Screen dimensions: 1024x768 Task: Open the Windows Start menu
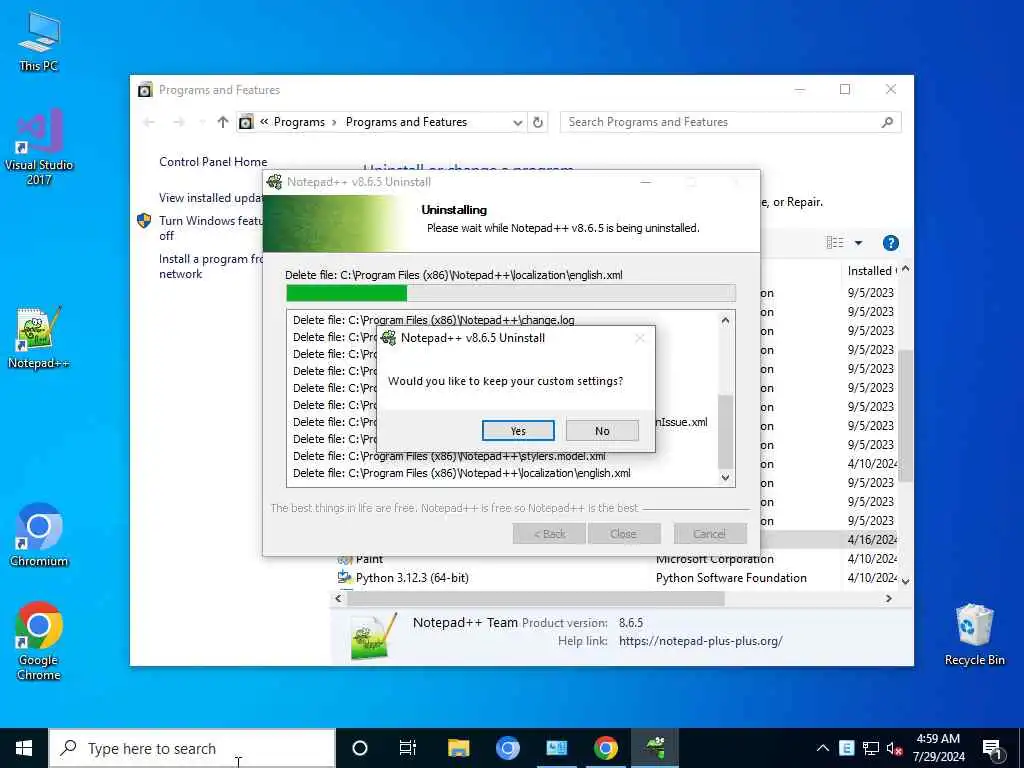(x=24, y=748)
